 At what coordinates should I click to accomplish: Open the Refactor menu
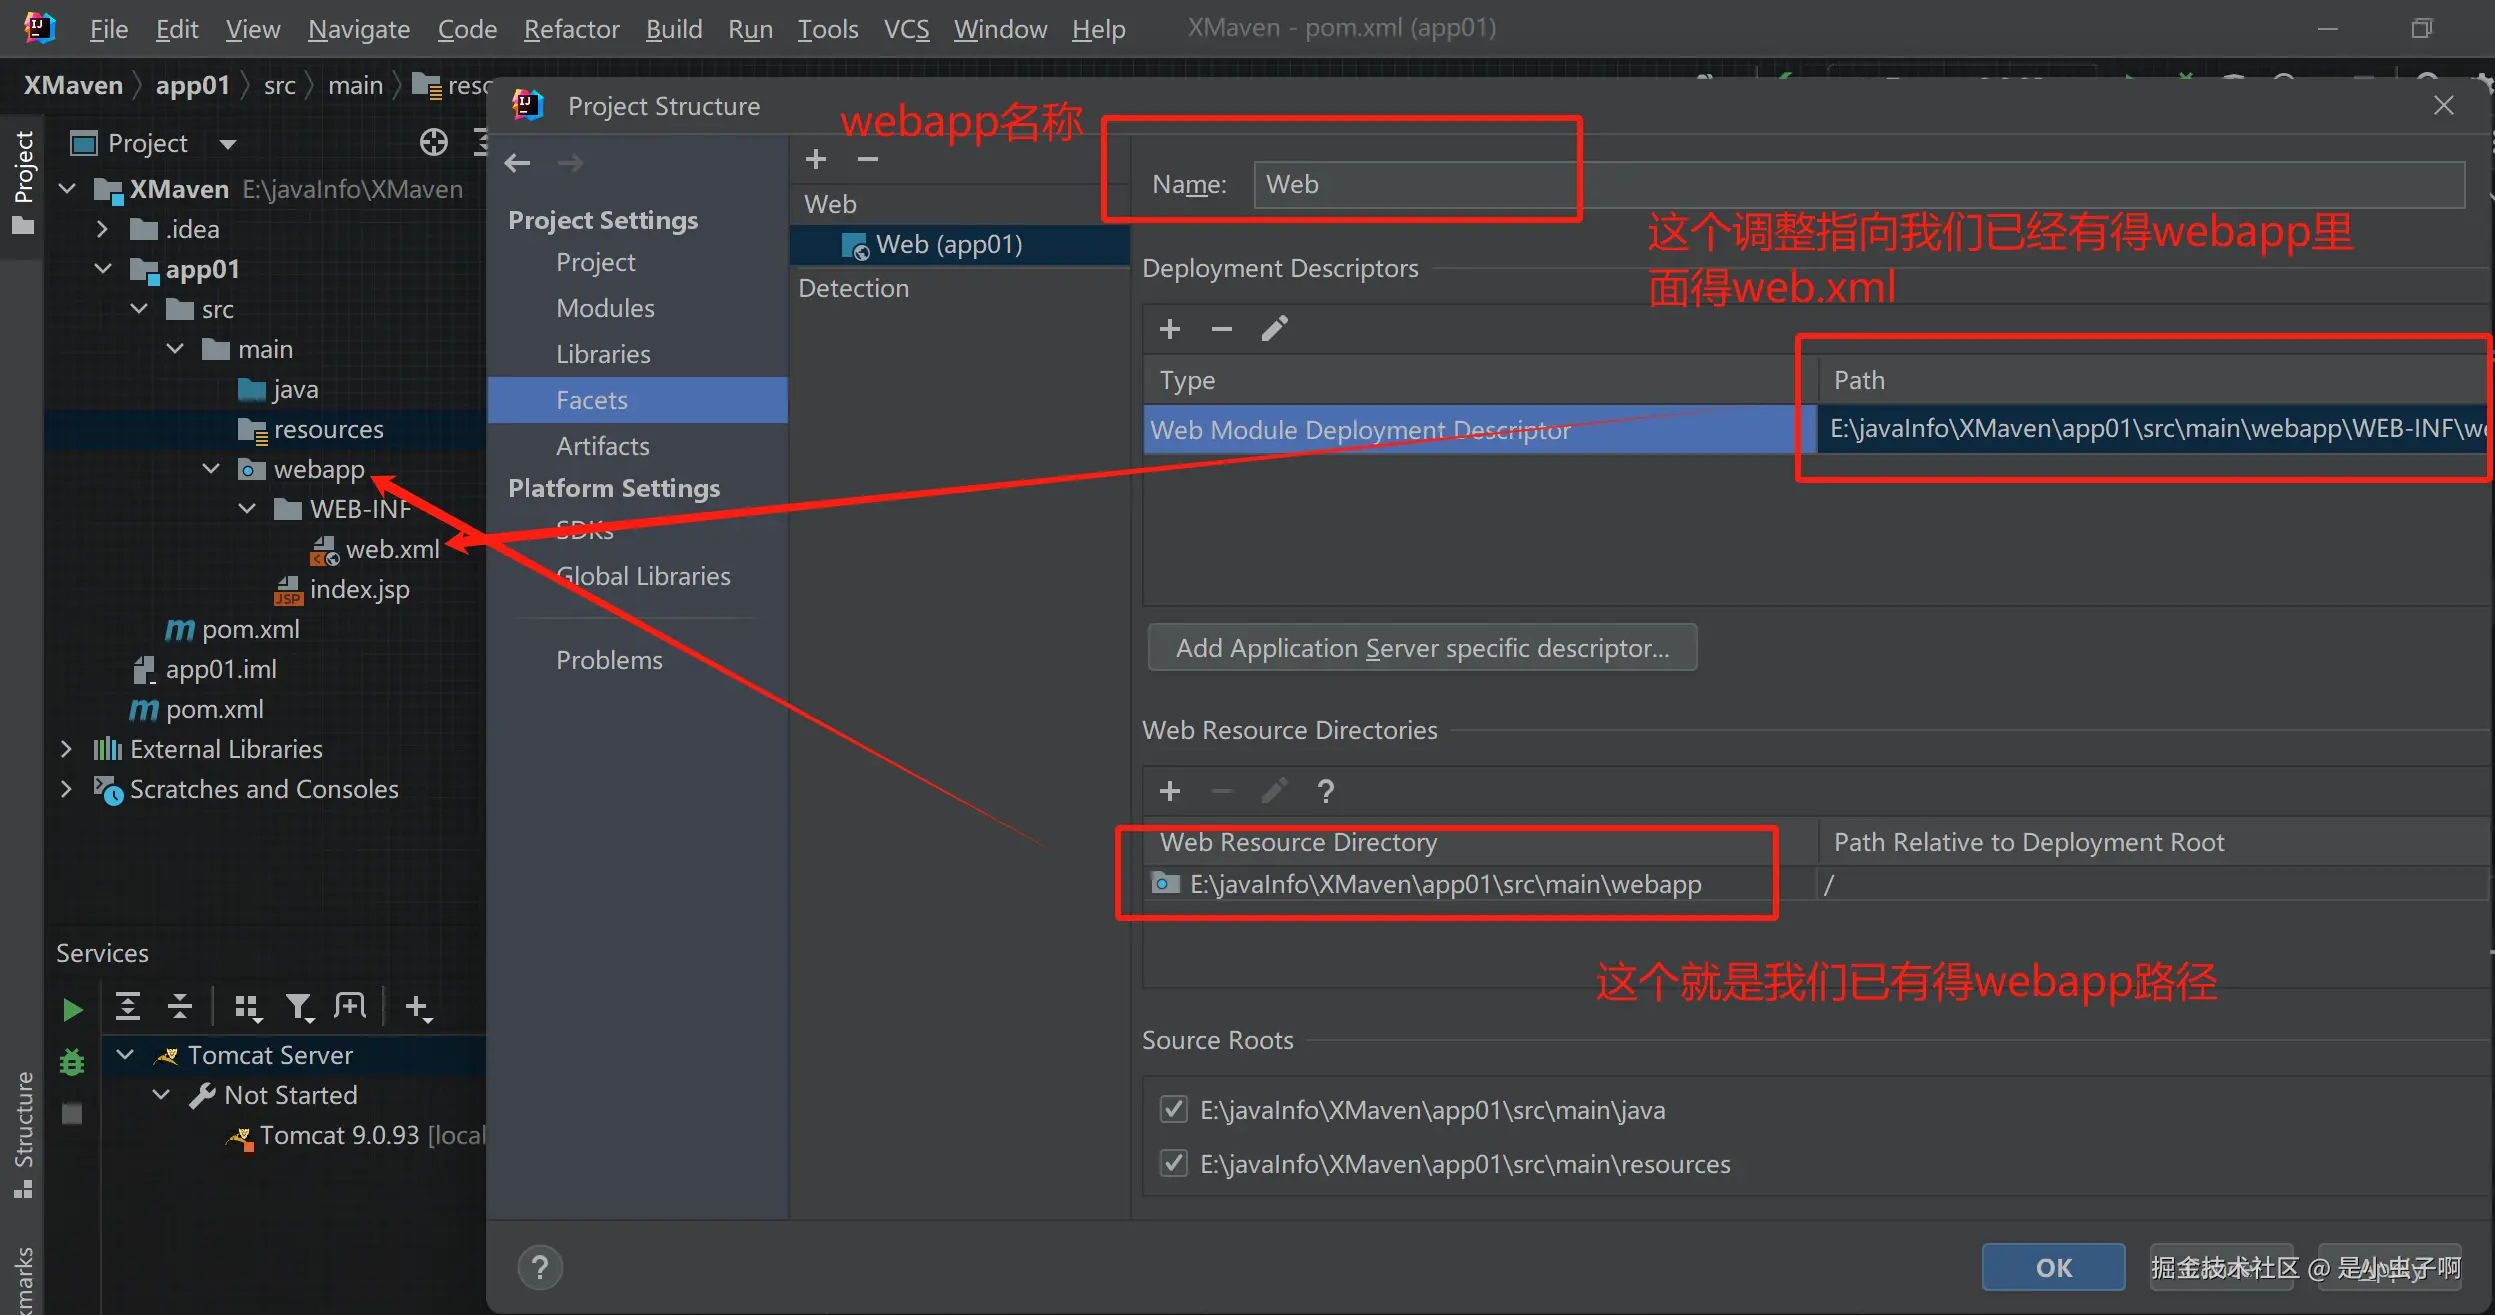tap(571, 29)
